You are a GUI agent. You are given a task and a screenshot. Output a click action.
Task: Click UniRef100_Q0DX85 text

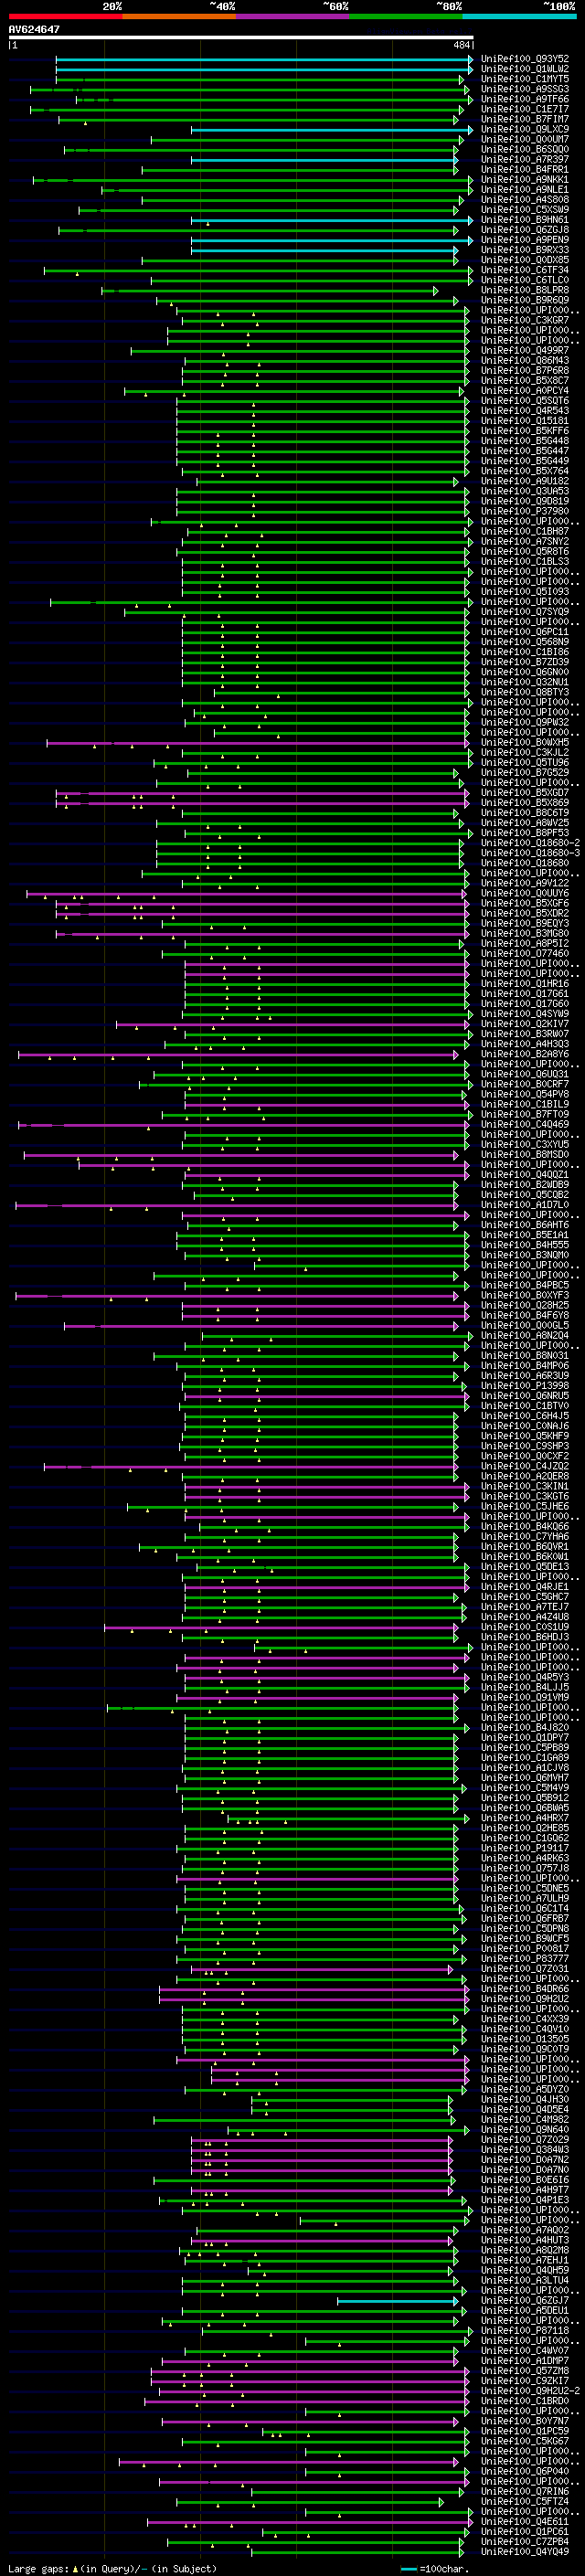point(525,260)
